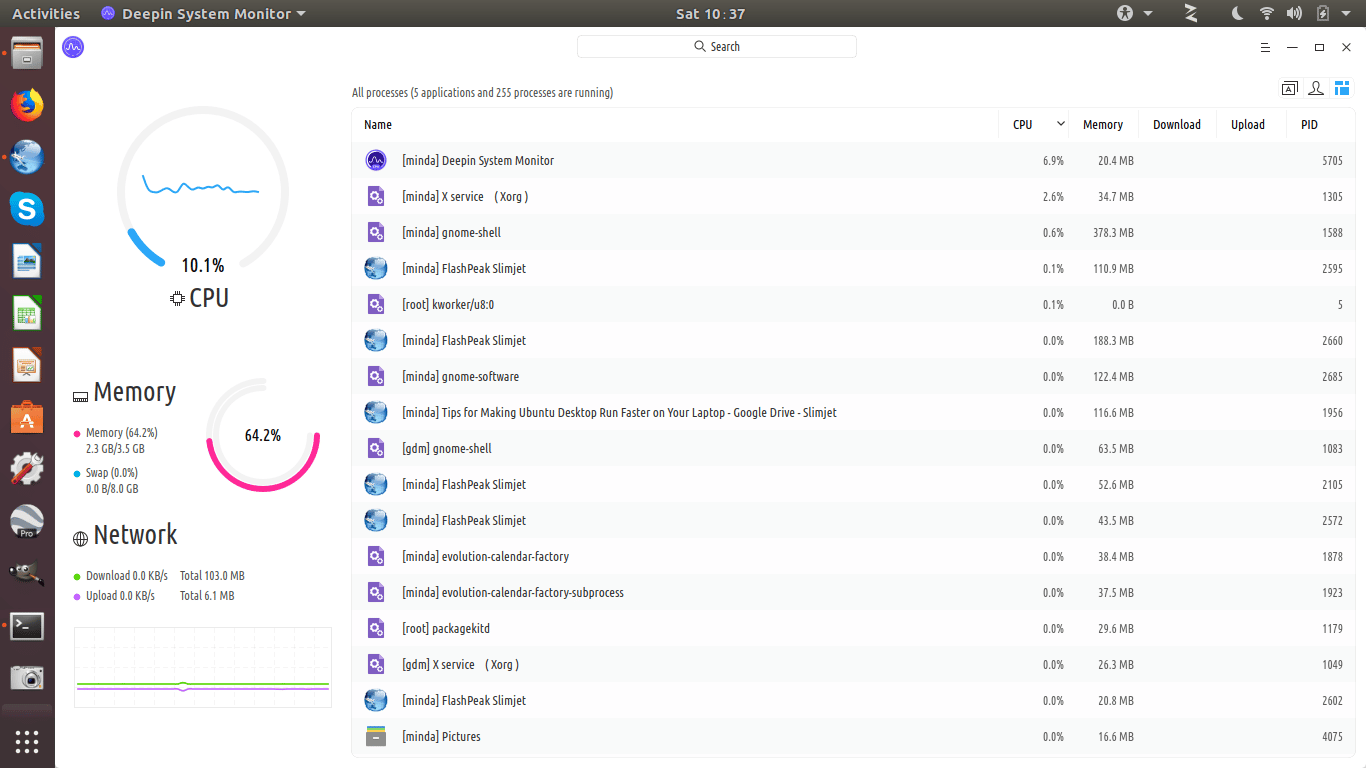This screenshot has width=1366, height=768.
Task: Select the [minda] Pictures process
Action: (853, 736)
